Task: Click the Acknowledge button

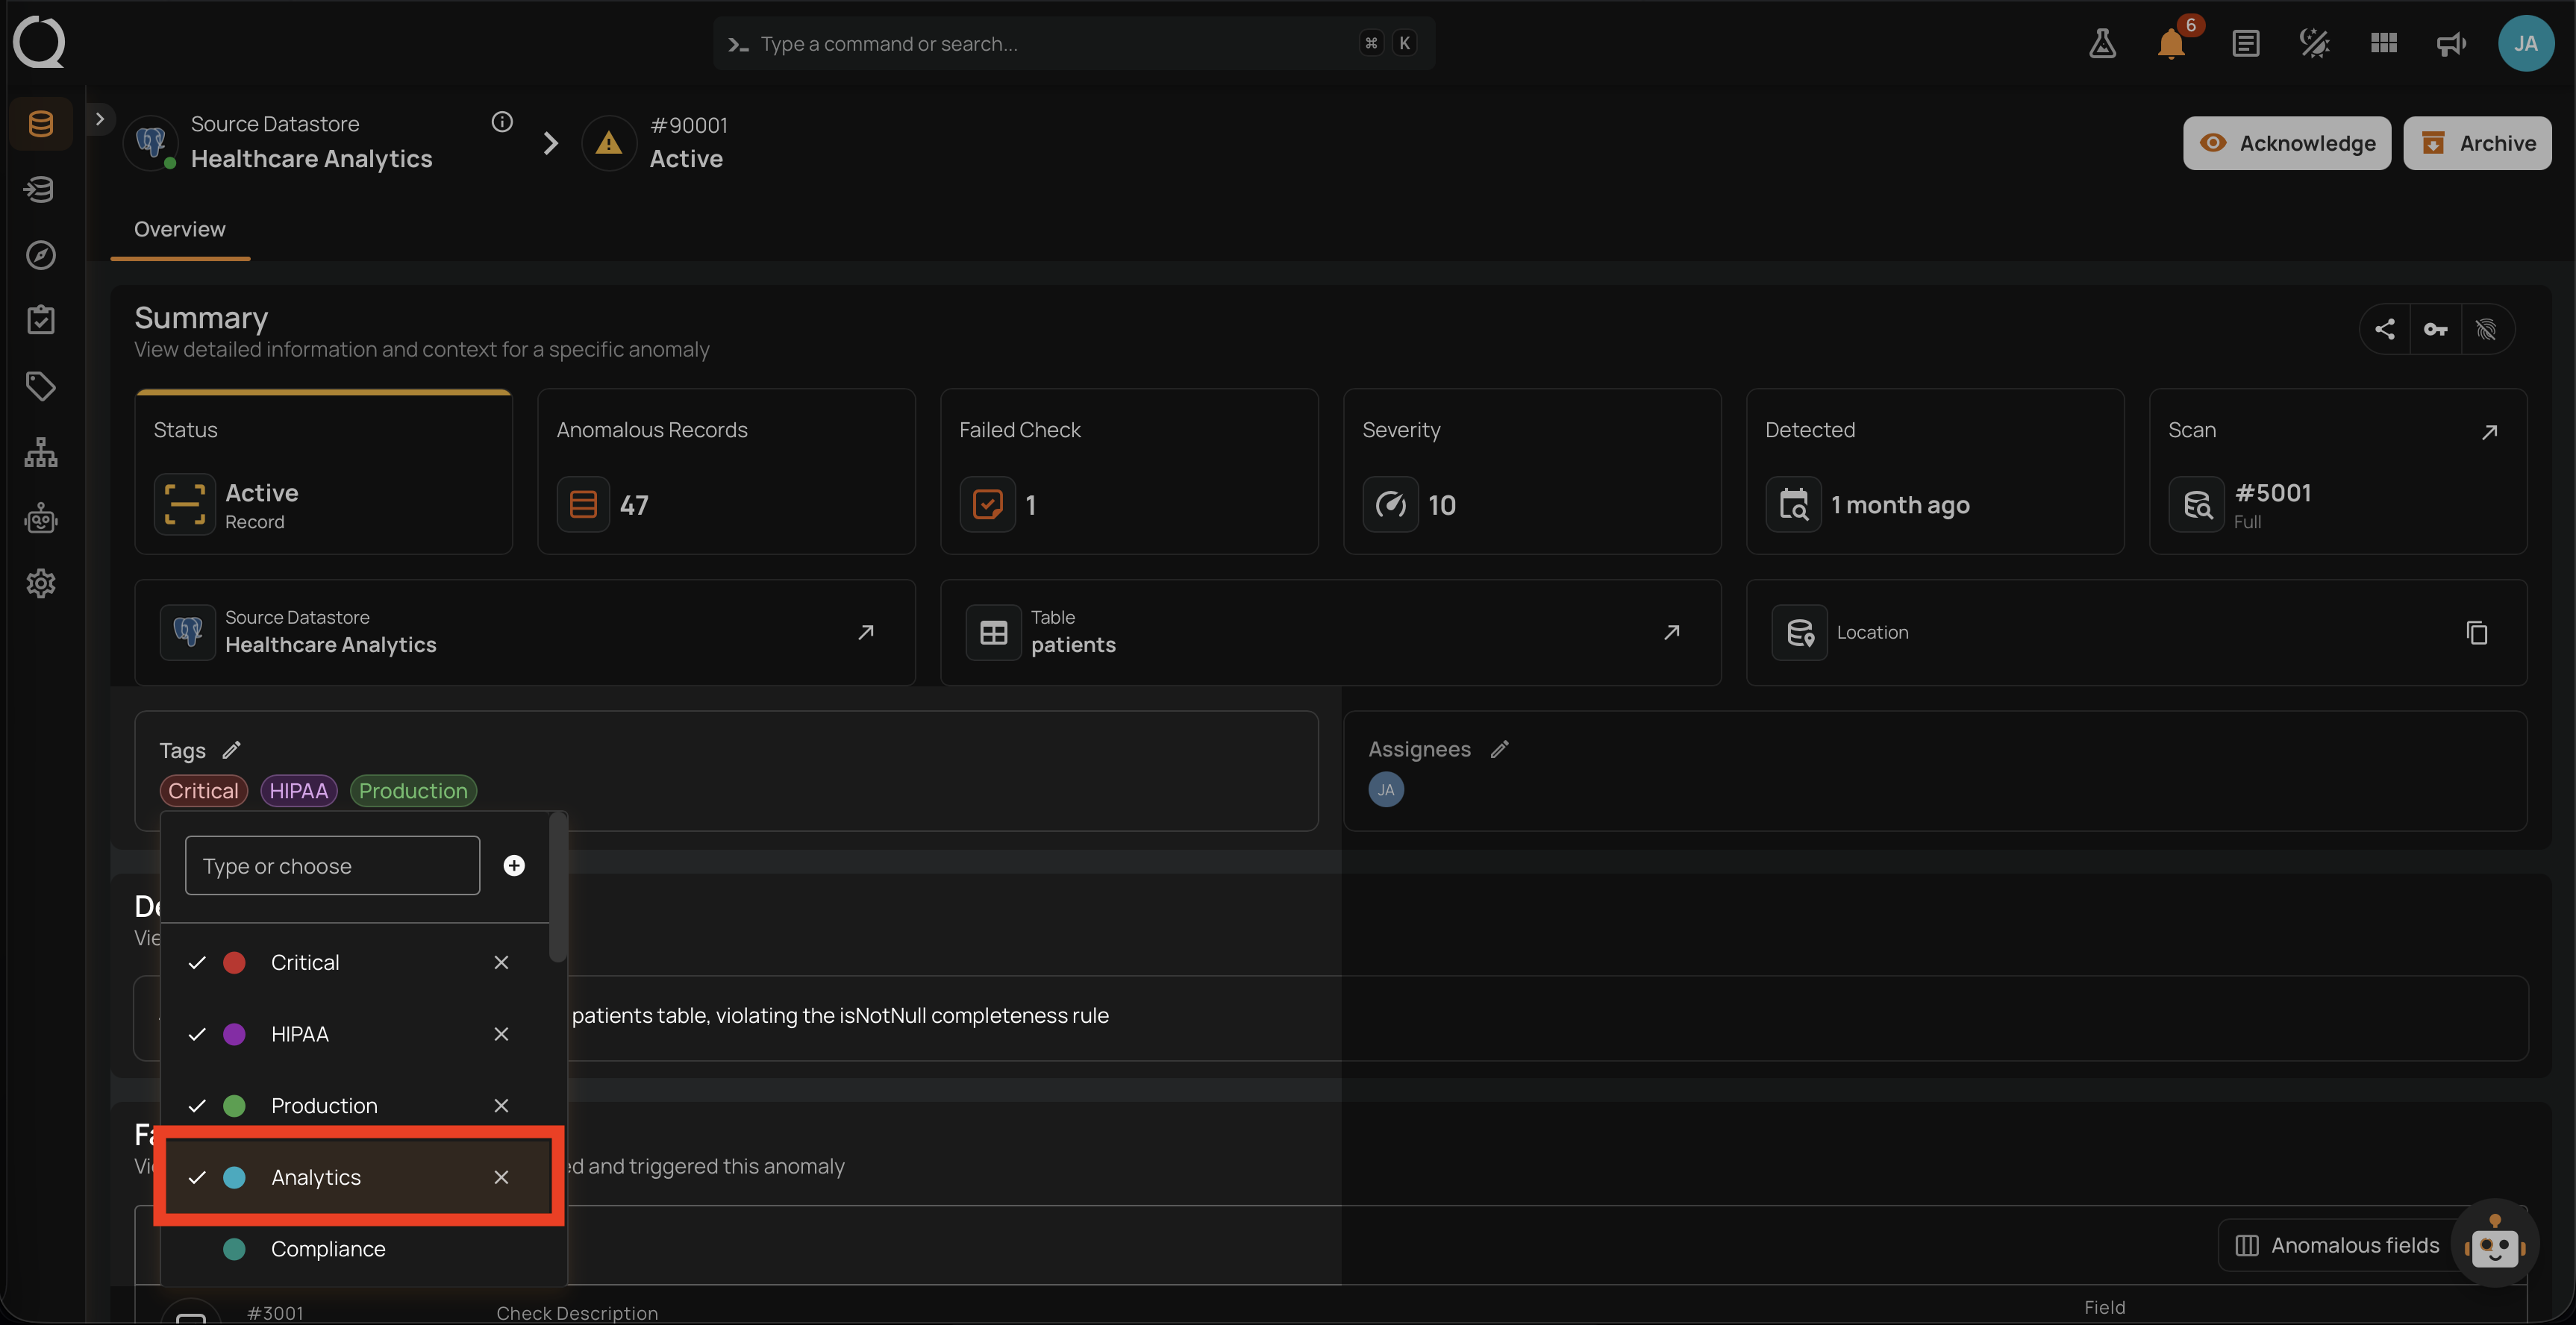Action: pos(2286,143)
